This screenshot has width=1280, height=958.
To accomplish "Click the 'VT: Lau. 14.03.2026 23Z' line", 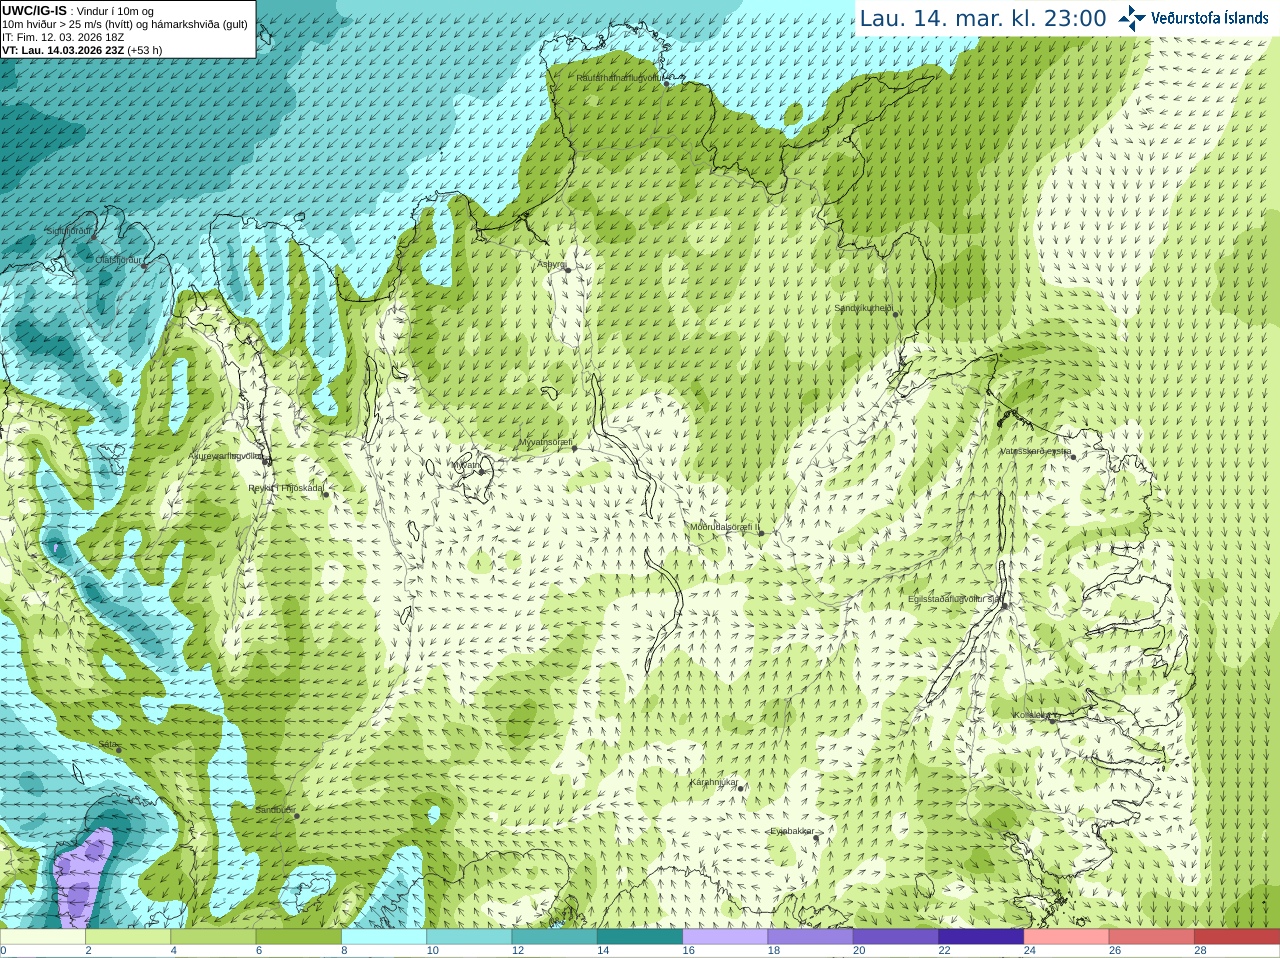I will point(63,50).
